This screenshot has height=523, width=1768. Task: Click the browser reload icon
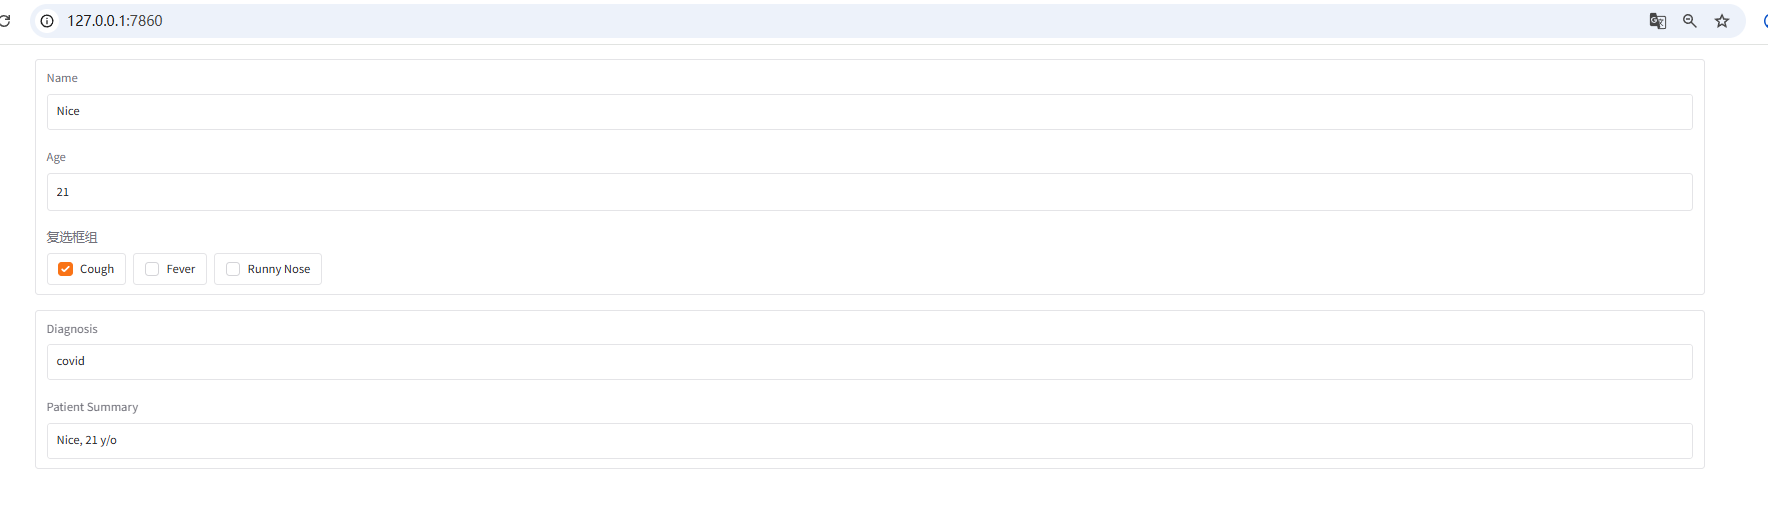click(x=5, y=20)
